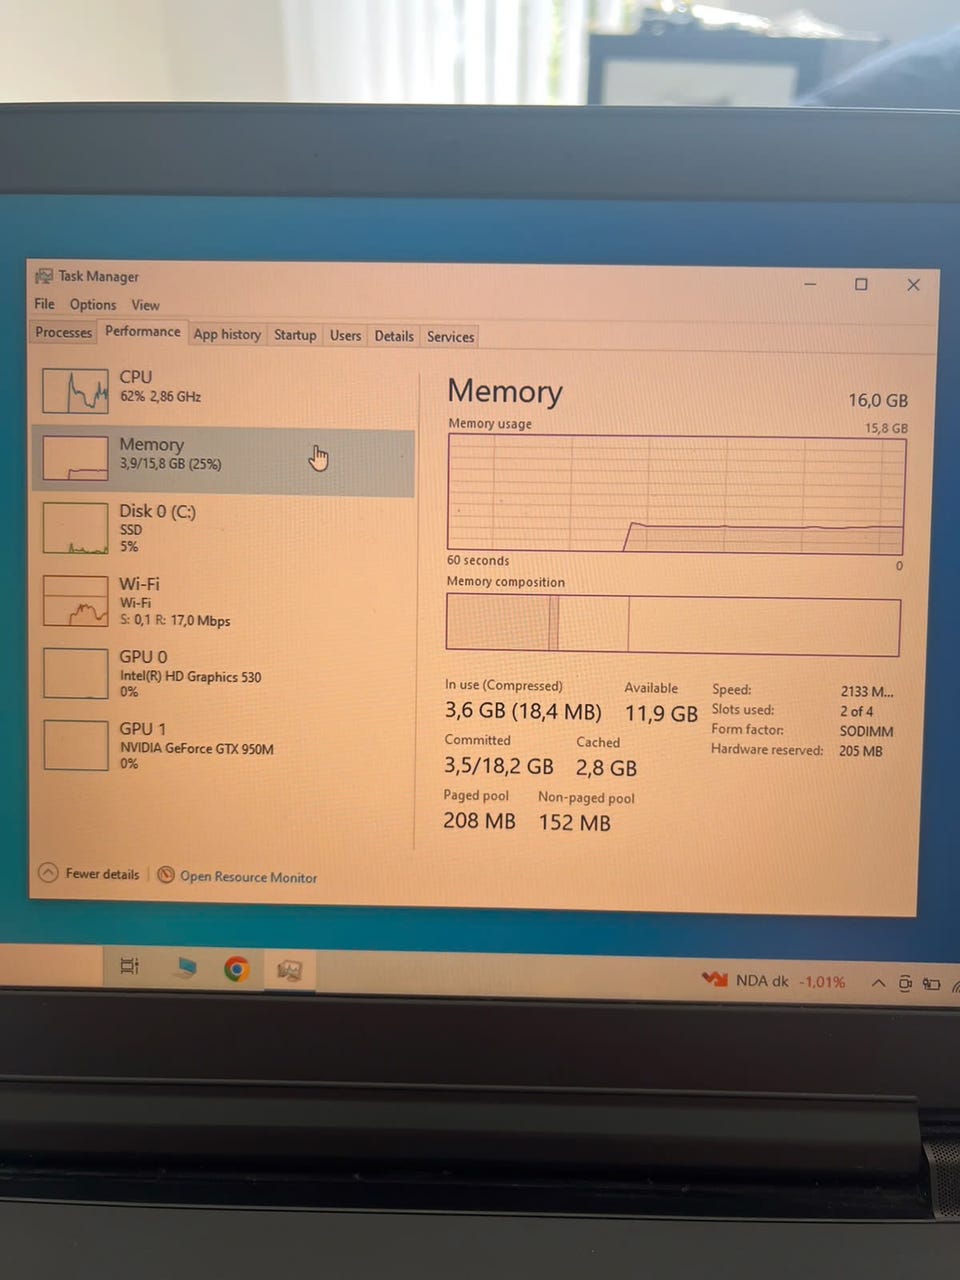
Task: Select GPU 0 Intel HD Graphics item
Action: (225, 673)
